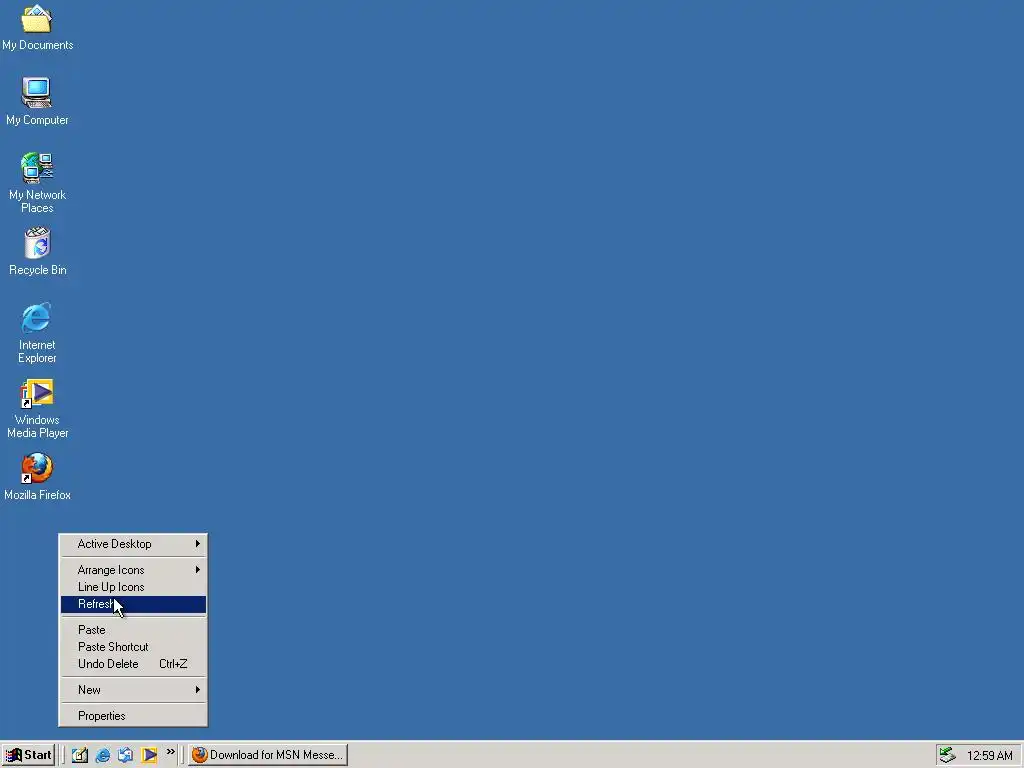The width and height of the screenshot is (1024, 768).
Task: Launch Outlook Express from Quick Launch
Action: point(125,755)
